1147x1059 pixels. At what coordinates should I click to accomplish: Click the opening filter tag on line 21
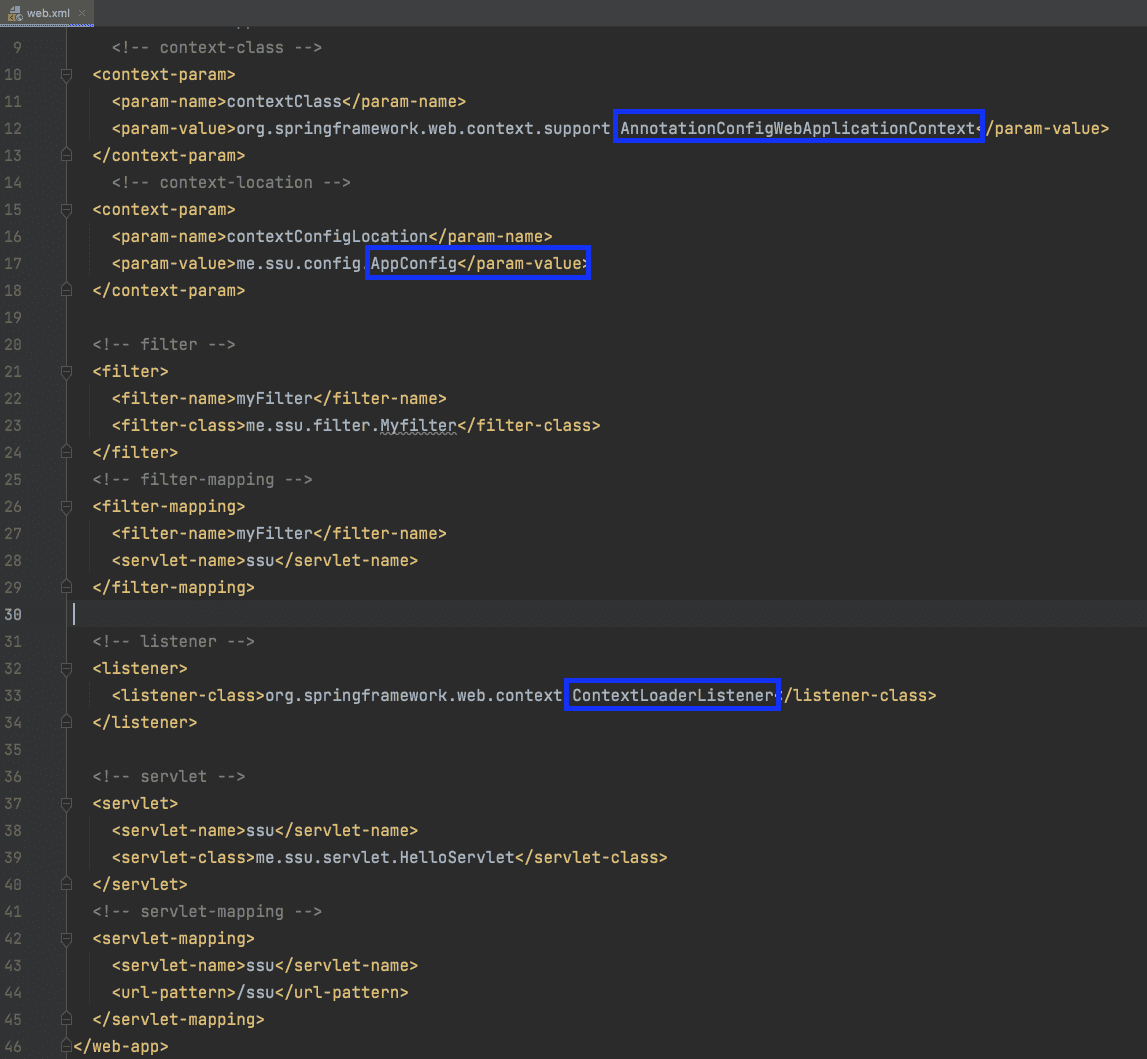click(x=130, y=372)
